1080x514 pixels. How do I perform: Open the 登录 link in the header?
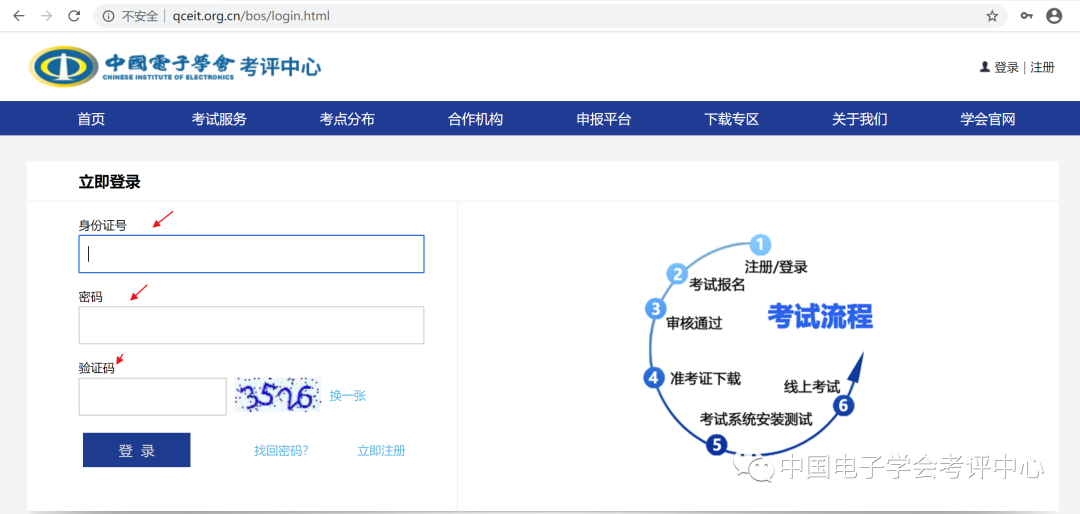(x=1006, y=68)
